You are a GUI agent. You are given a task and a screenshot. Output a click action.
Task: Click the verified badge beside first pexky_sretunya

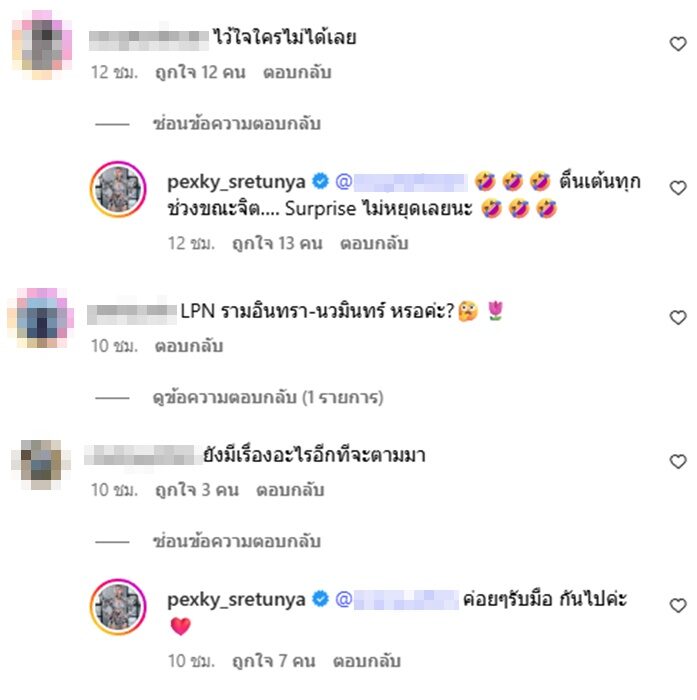click(x=320, y=181)
